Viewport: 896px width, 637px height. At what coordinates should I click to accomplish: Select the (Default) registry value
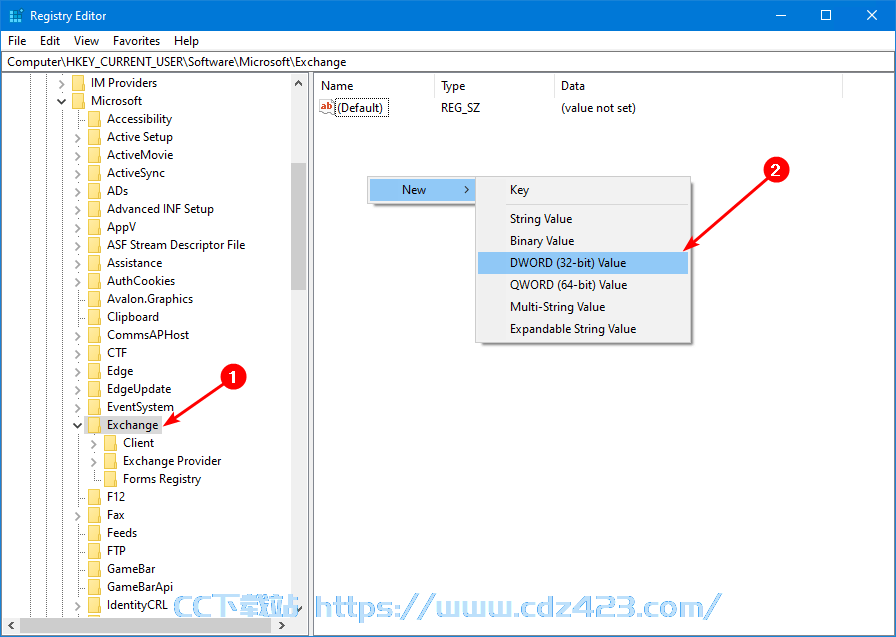pos(363,108)
